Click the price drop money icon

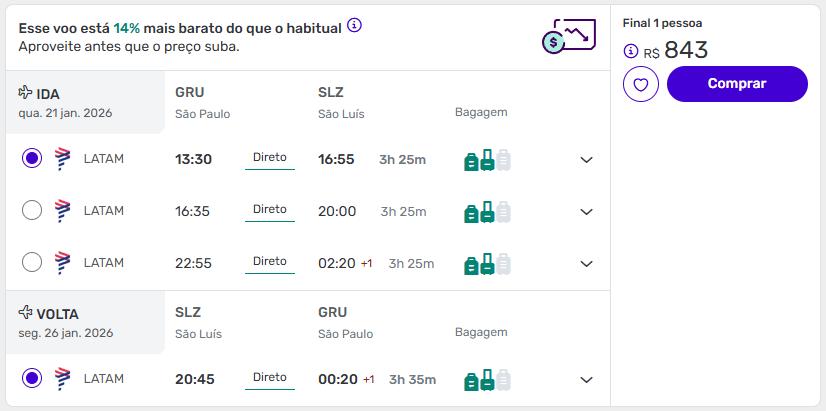566,38
